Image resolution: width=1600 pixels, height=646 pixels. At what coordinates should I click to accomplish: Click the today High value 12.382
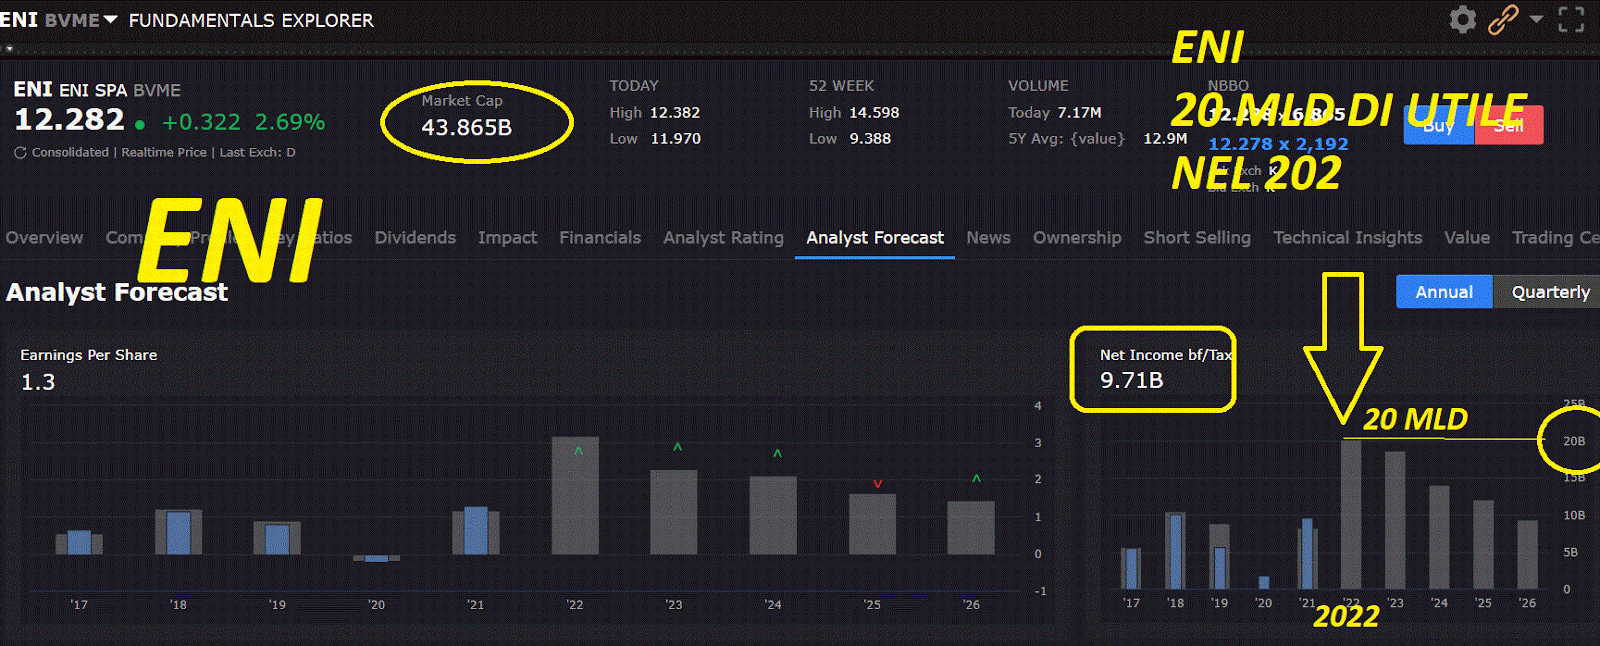(x=675, y=113)
